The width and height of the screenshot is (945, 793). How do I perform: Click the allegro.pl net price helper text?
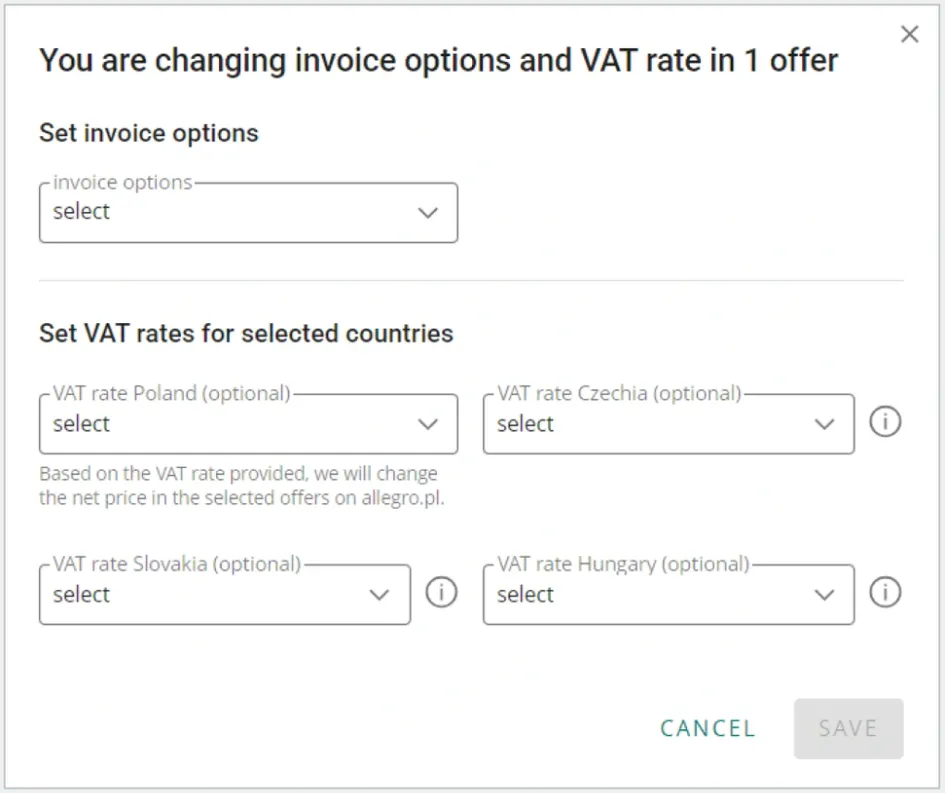241,485
